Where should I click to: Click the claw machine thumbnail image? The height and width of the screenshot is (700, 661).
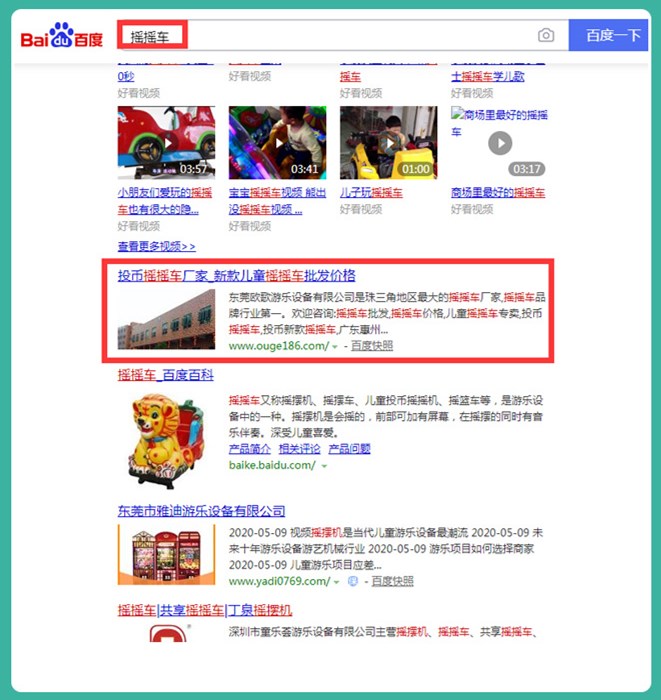166,554
